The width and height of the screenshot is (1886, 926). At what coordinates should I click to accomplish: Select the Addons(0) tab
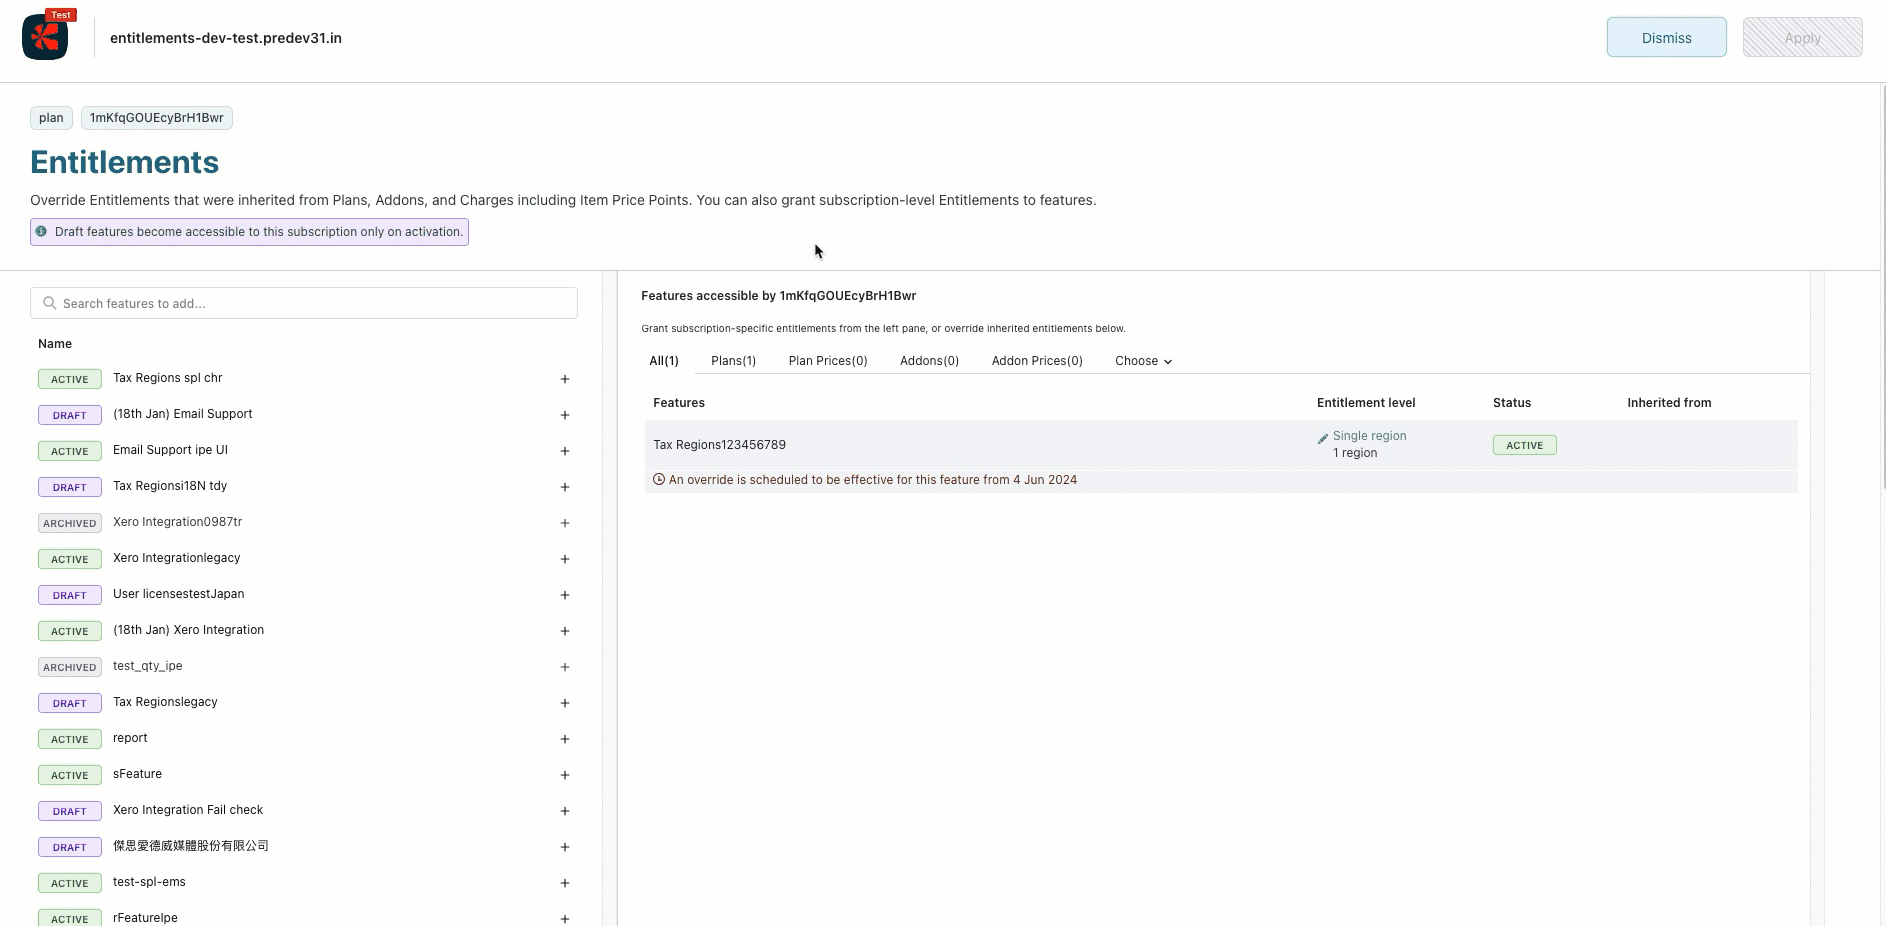929,361
